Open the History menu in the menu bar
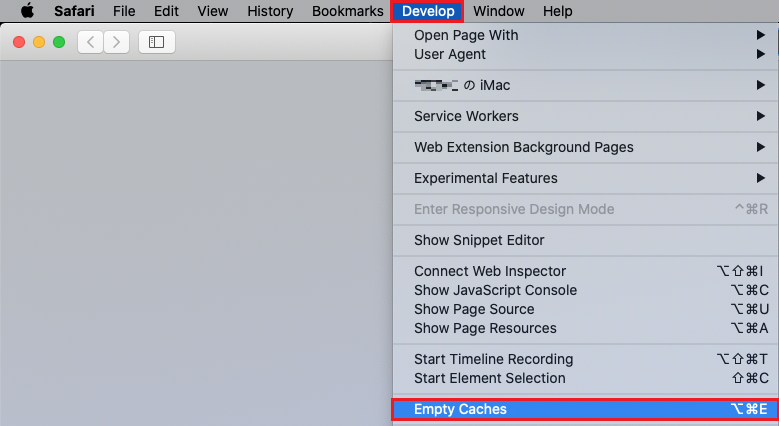This screenshot has width=779, height=426. tap(270, 11)
